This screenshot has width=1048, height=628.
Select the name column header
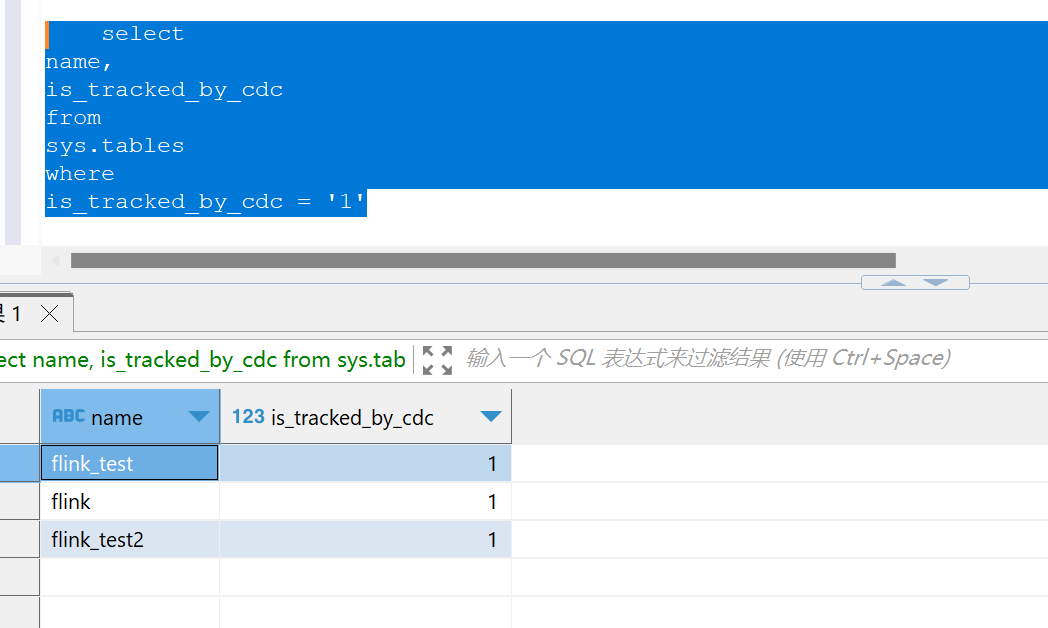click(130, 417)
